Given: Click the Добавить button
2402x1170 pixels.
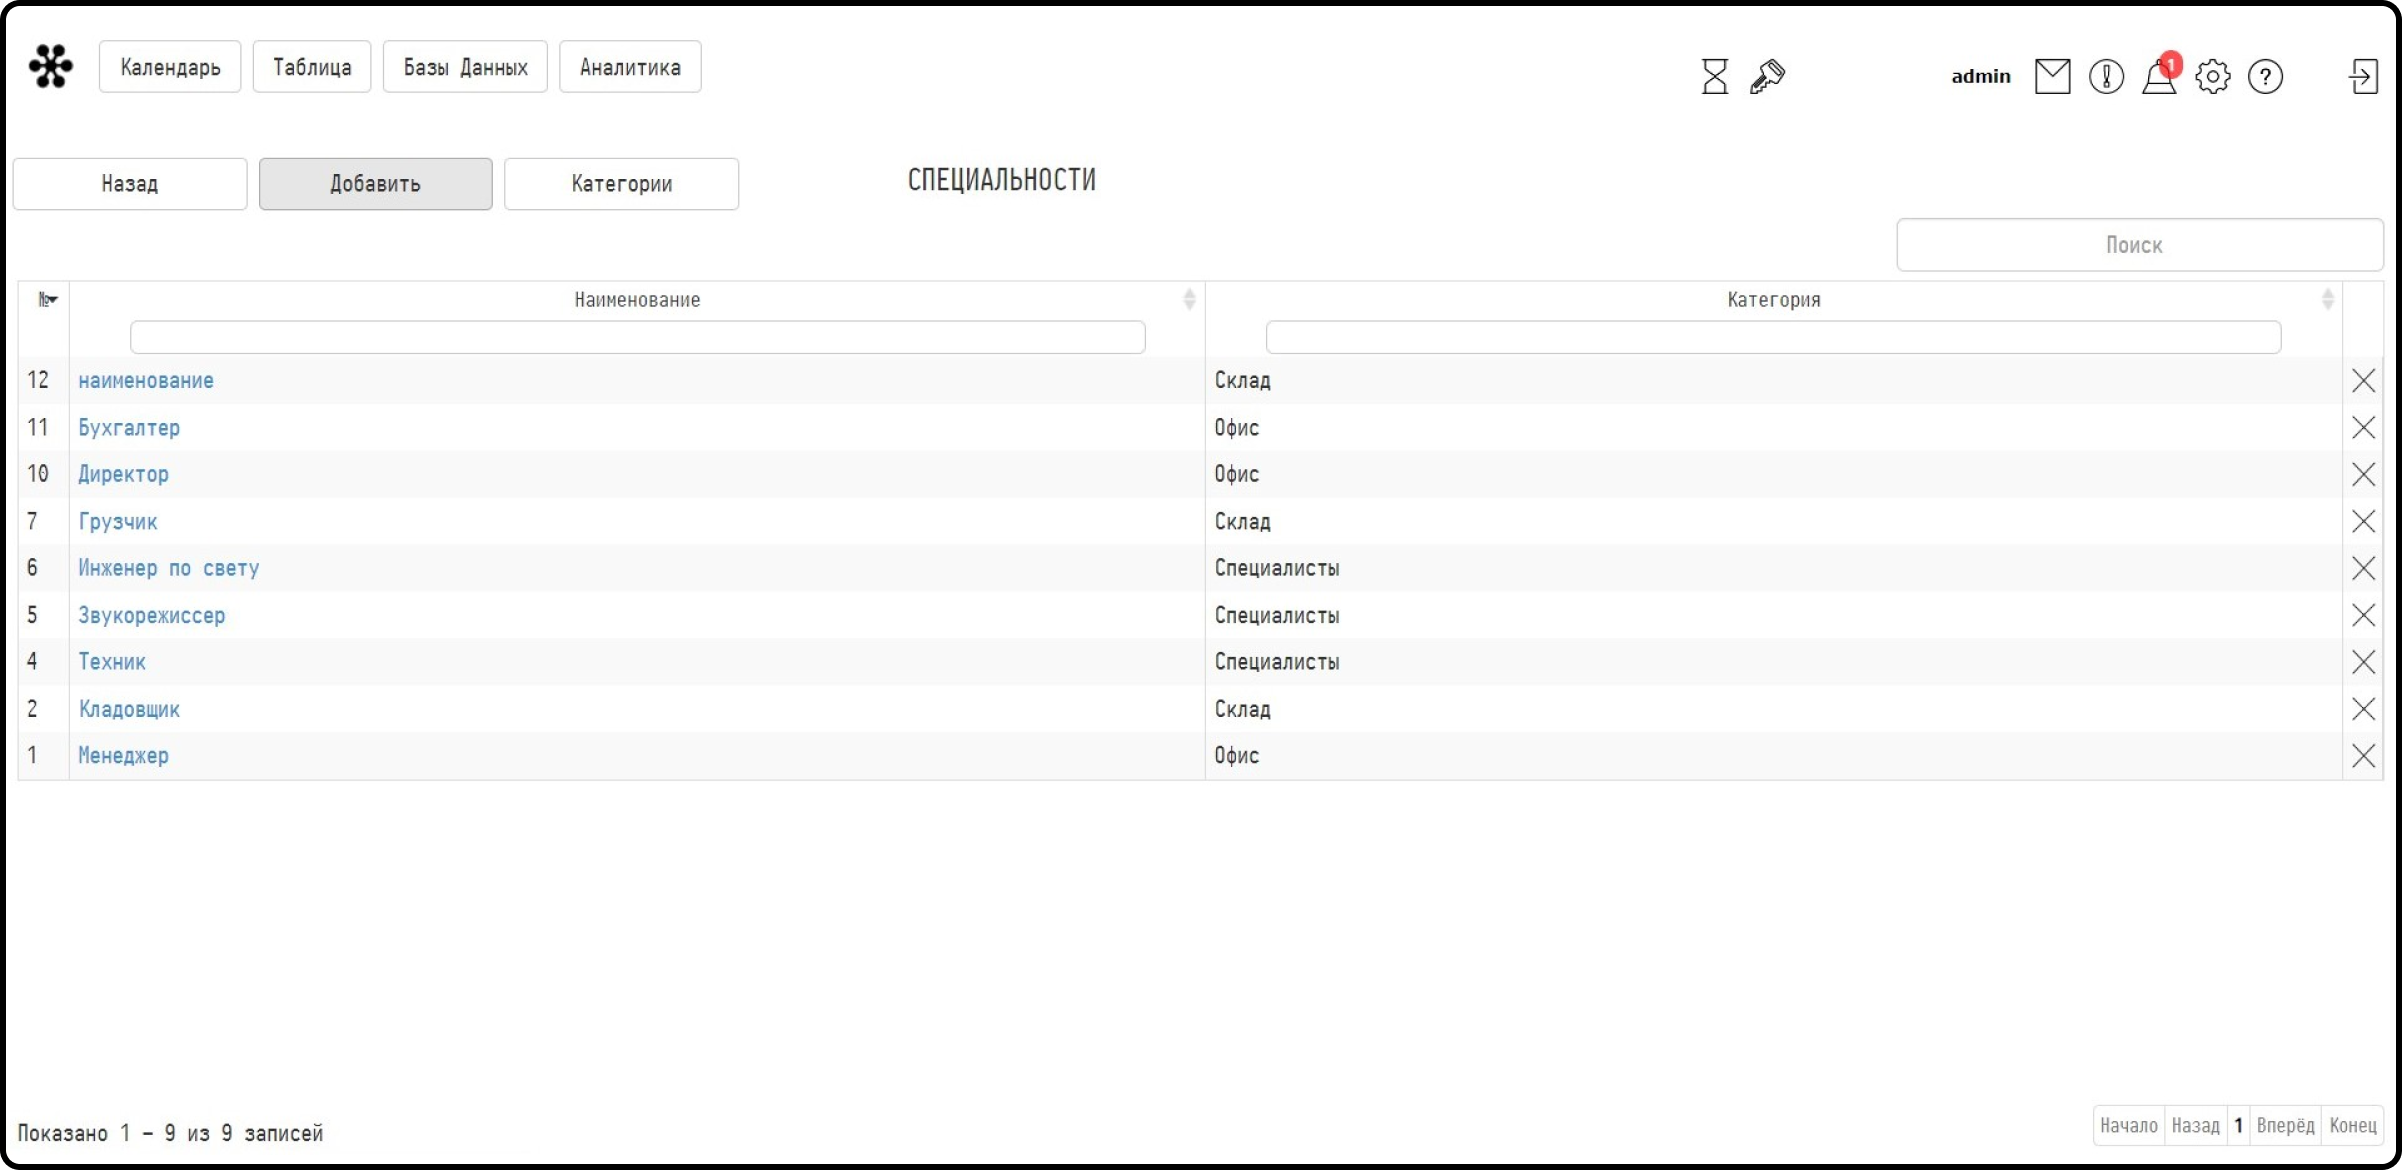Looking at the screenshot, I should pyautogui.click(x=375, y=184).
